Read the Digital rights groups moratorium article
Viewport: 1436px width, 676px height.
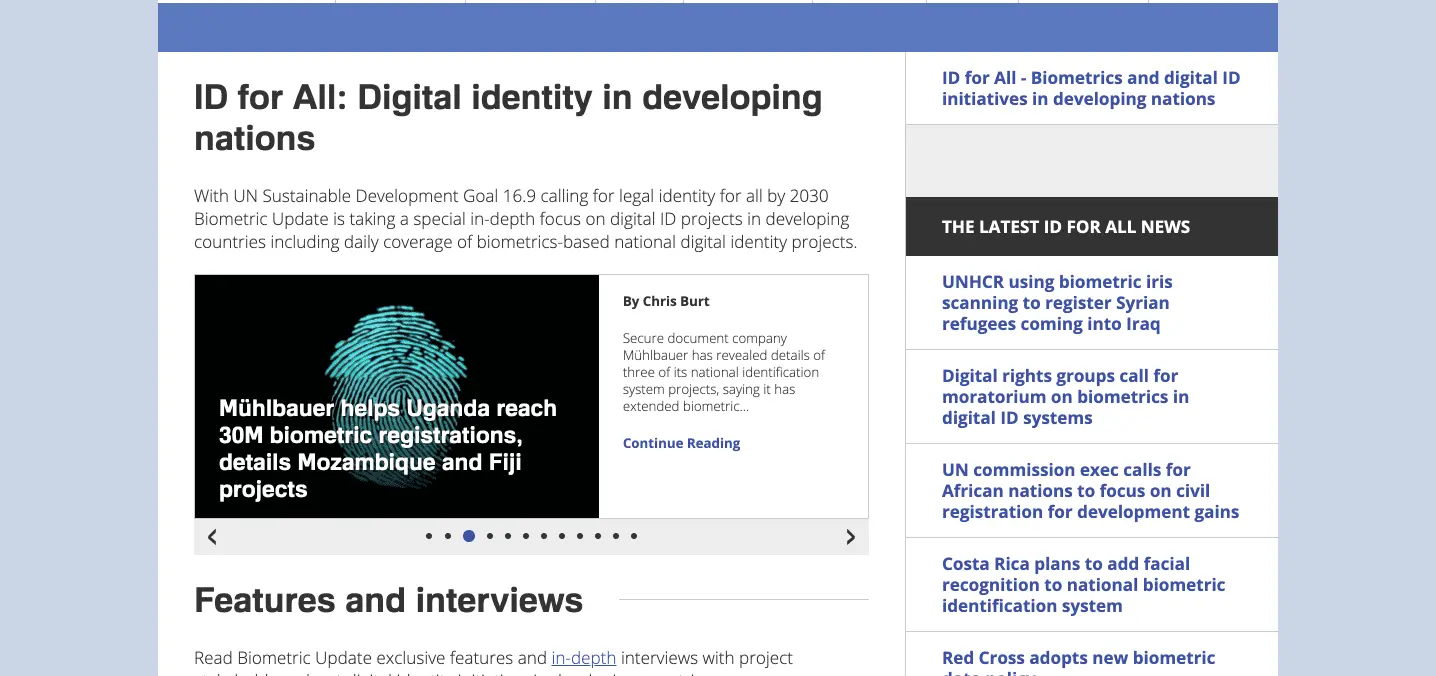coord(1064,397)
